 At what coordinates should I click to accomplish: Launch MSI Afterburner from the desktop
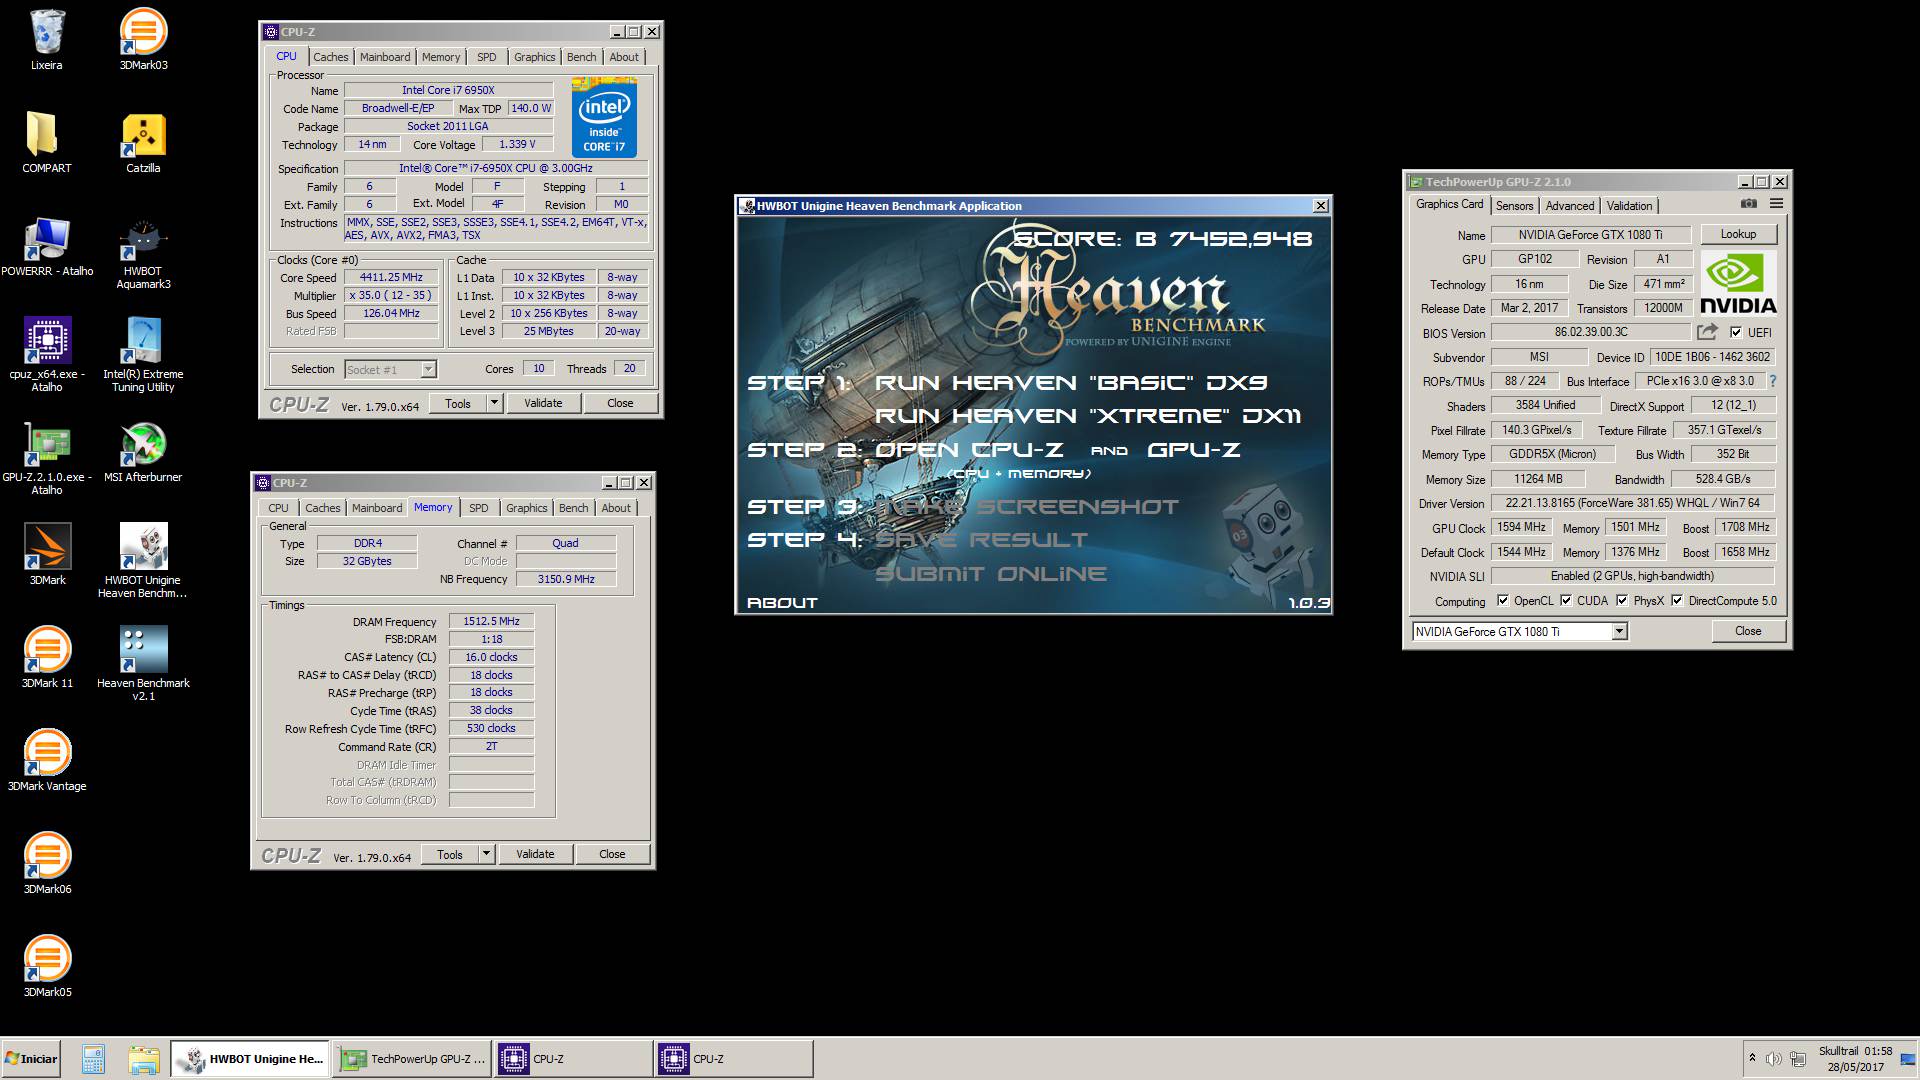[x=143, y=452]
